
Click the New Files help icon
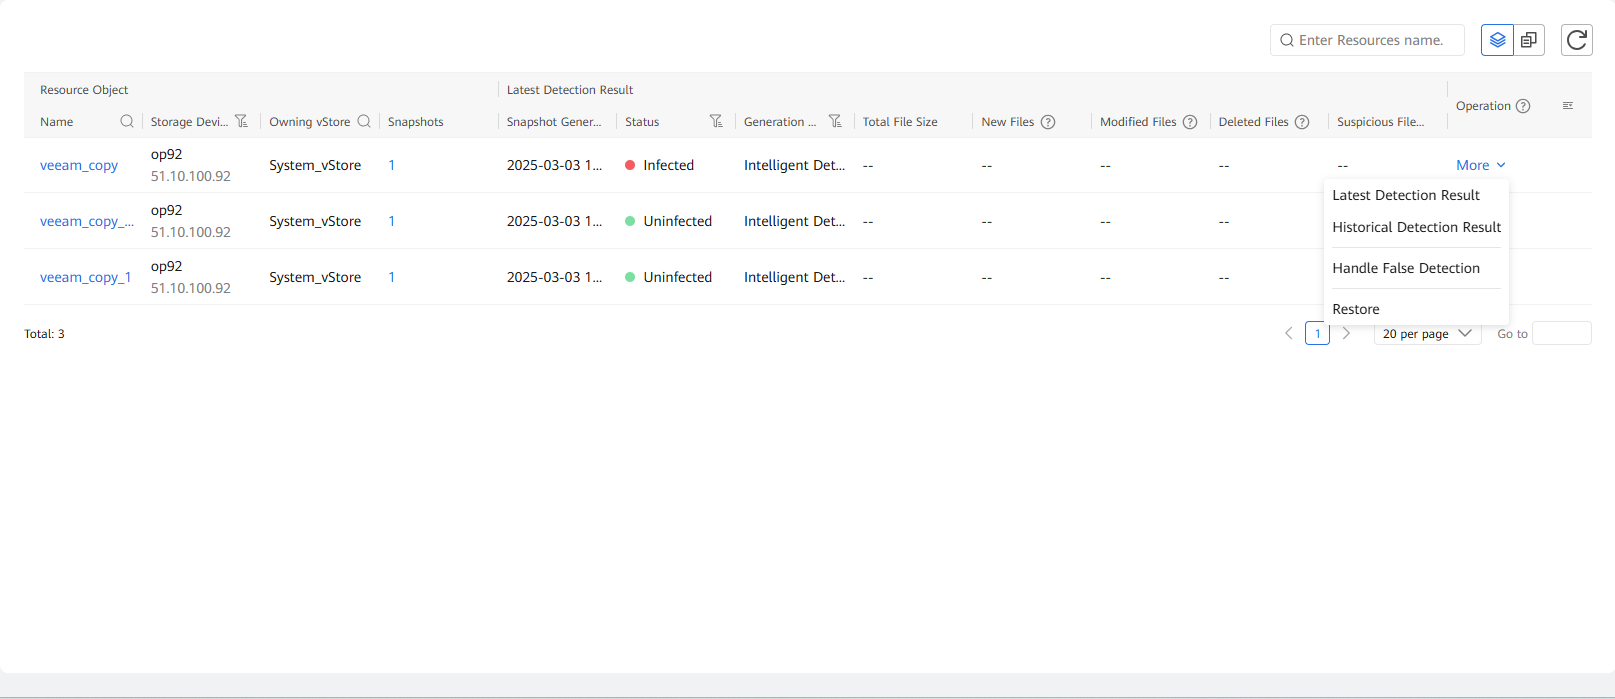pyautogui.click(x=1048, y=122)
